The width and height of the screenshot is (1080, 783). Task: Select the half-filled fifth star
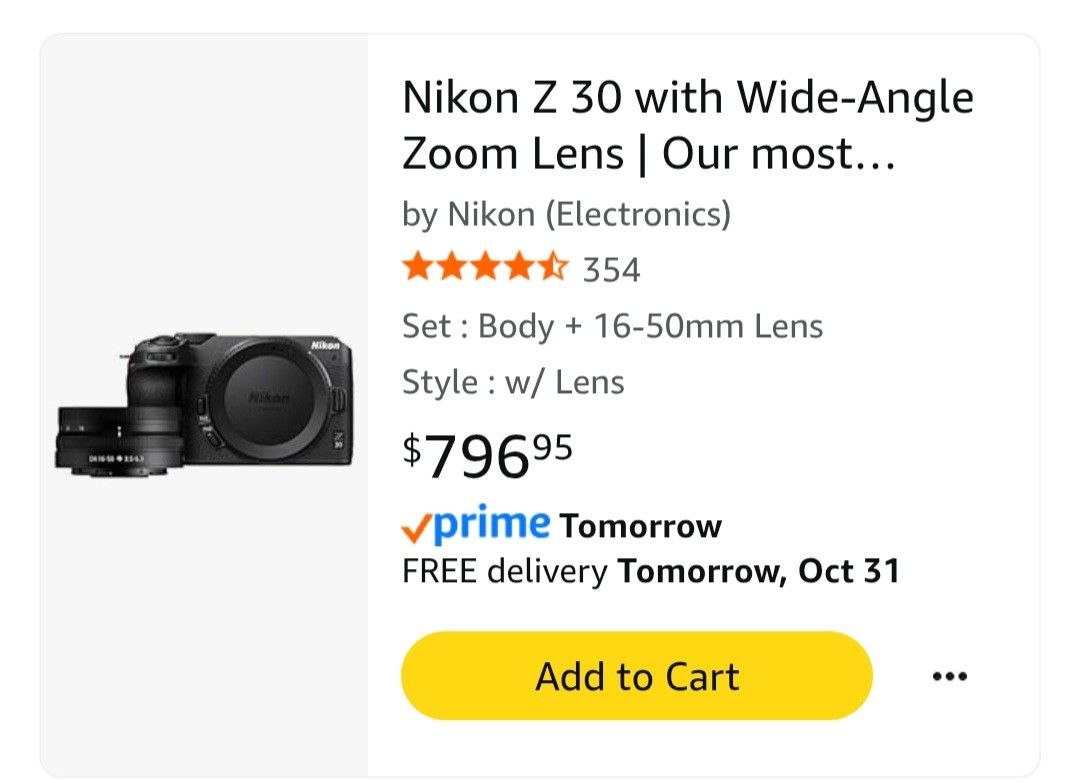554,267
